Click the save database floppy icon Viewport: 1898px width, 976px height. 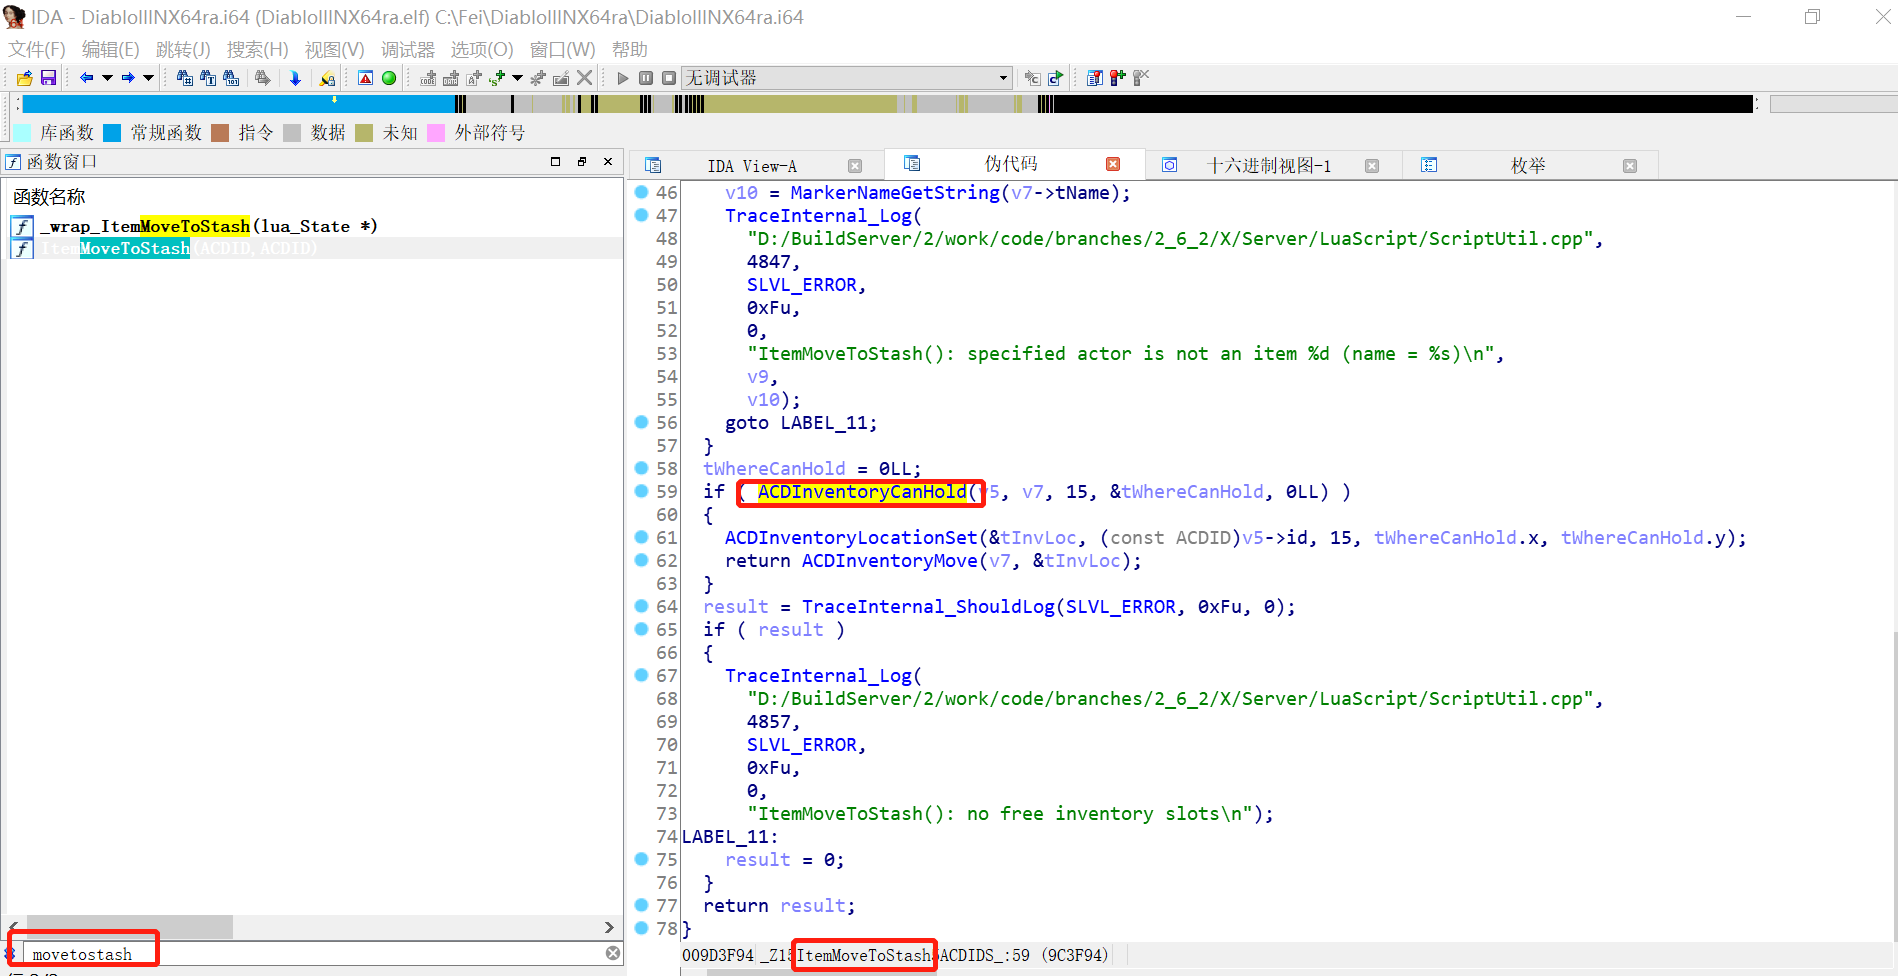pyautogui.click(x=48, y=78)
